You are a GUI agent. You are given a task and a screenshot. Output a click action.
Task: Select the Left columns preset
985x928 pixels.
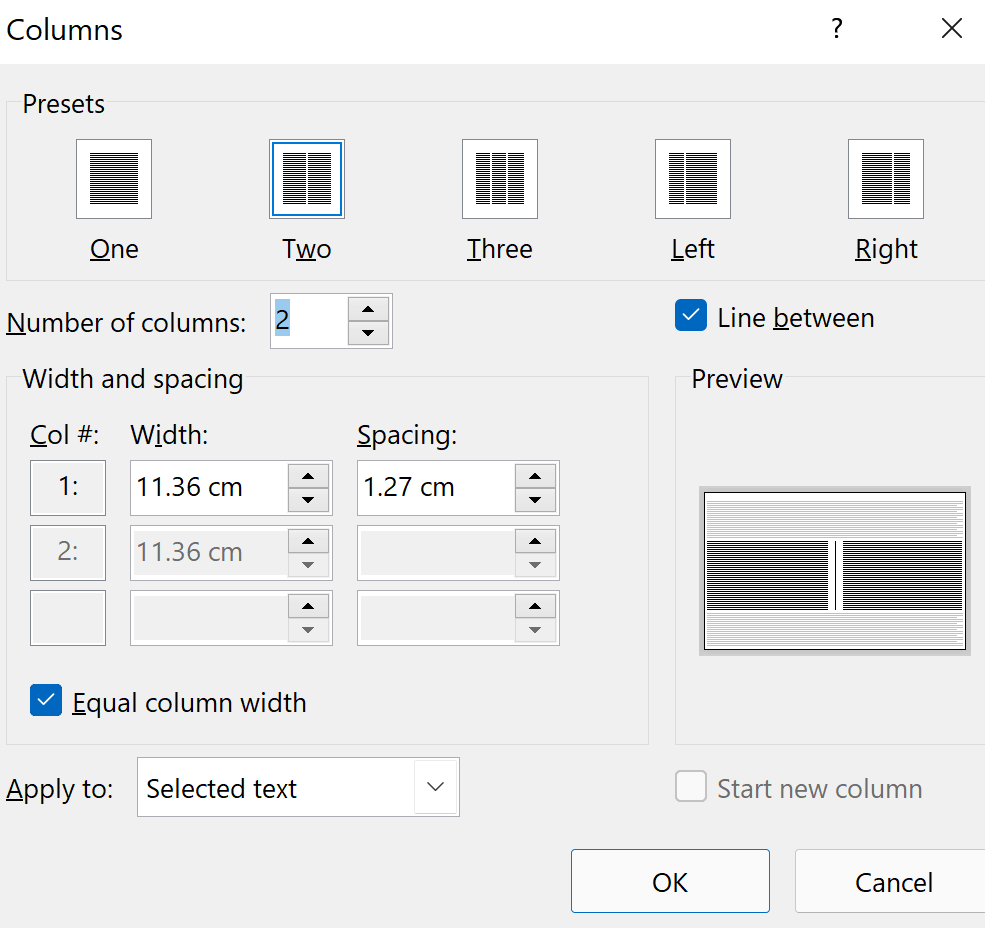coord(692,180)
